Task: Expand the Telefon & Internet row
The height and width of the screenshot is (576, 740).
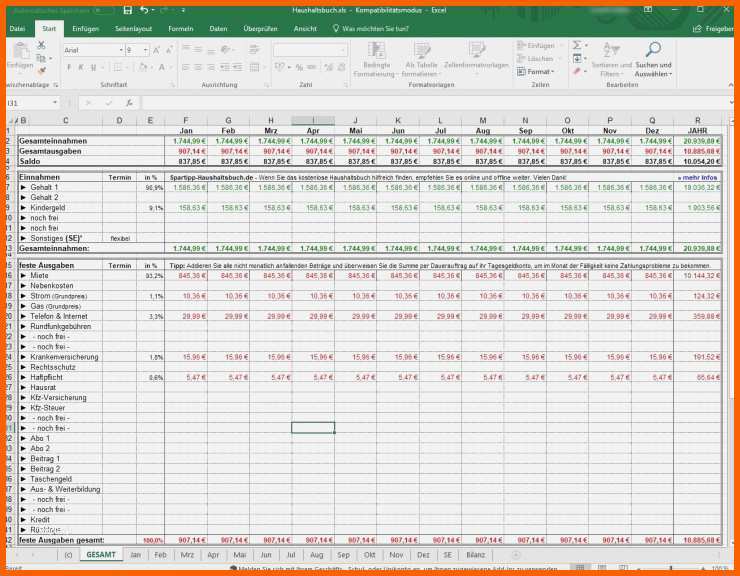Action: [23, 316]
